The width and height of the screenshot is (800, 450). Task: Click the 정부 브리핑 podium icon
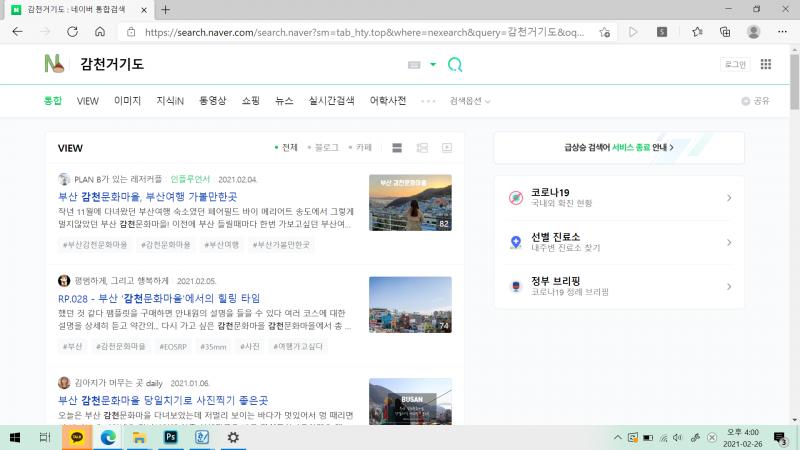pyautogui.click(x=516, y=286)
